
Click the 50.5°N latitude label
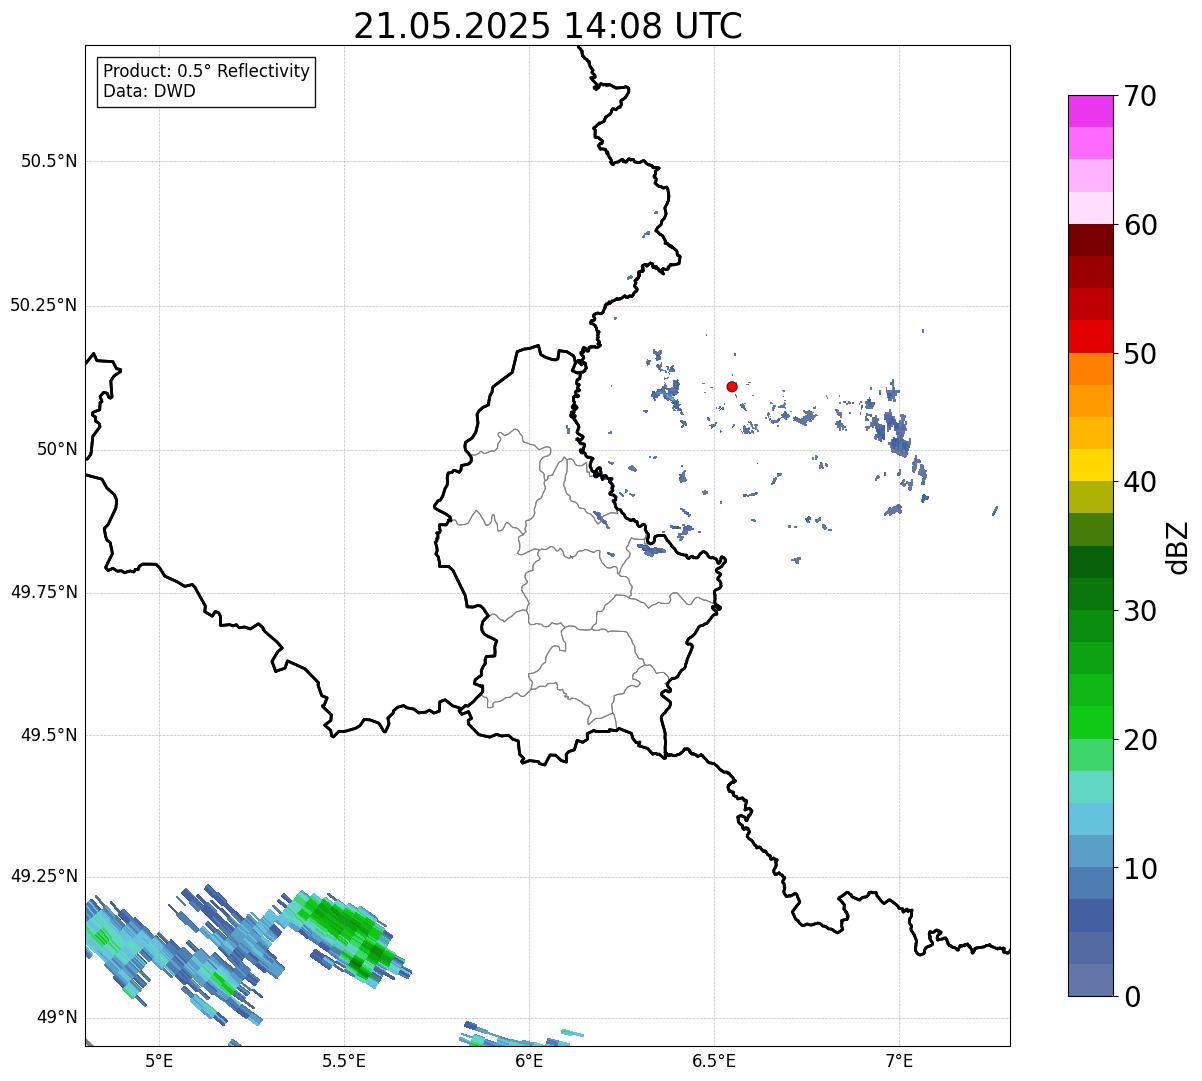pyautogui.click(x=49, y=161)
